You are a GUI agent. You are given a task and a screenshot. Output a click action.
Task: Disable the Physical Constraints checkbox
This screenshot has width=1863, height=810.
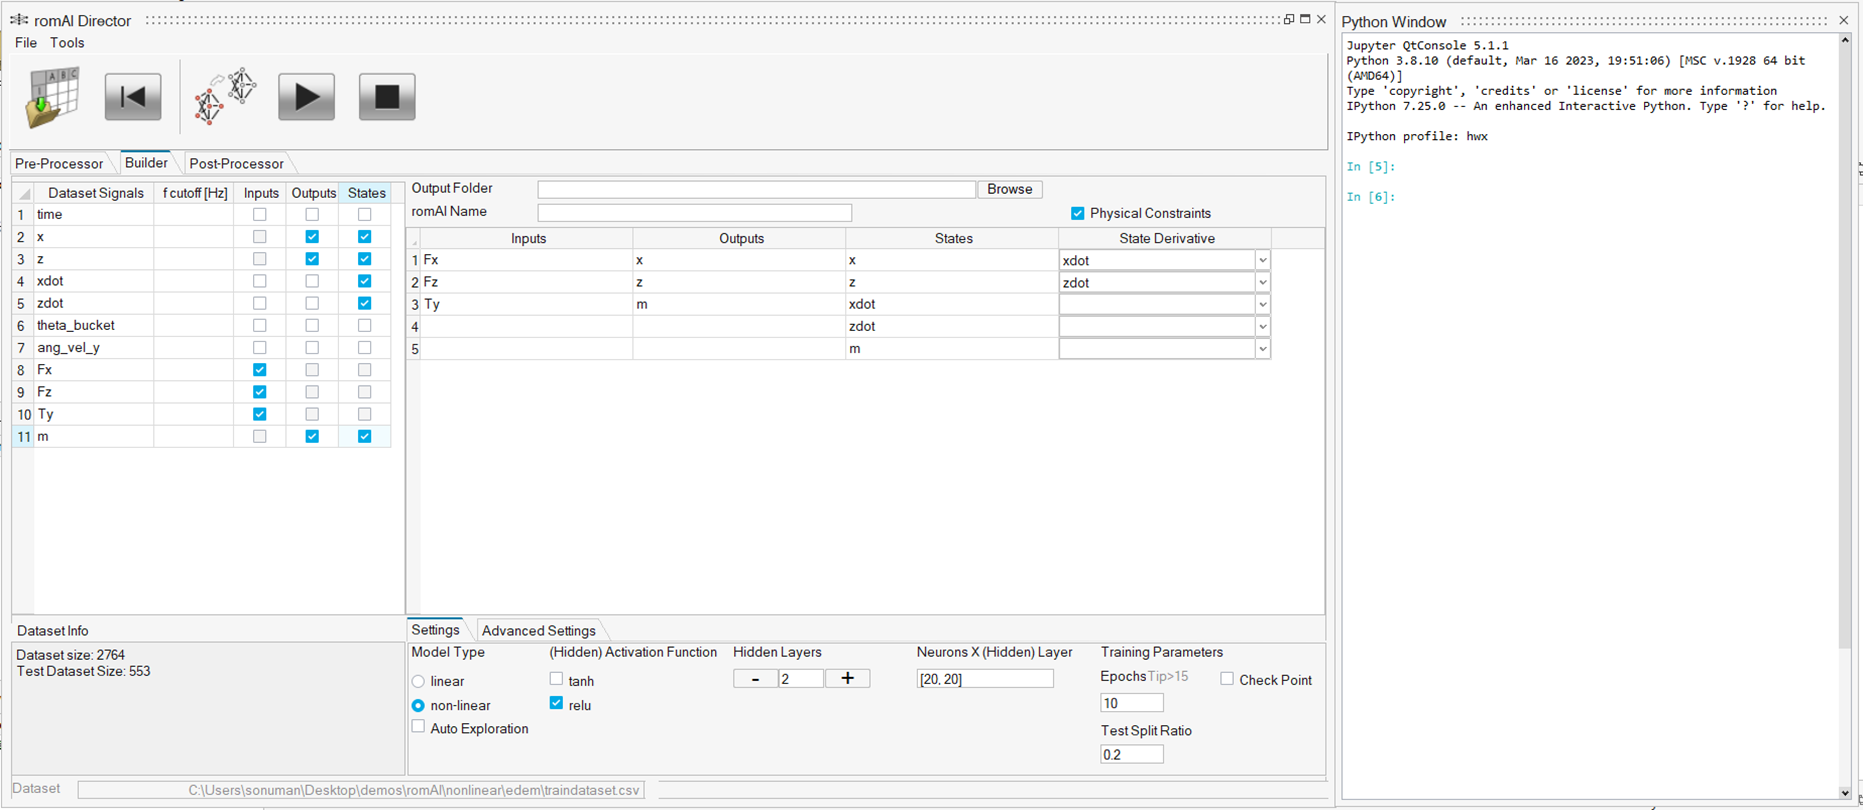[x=1077, y=213]
